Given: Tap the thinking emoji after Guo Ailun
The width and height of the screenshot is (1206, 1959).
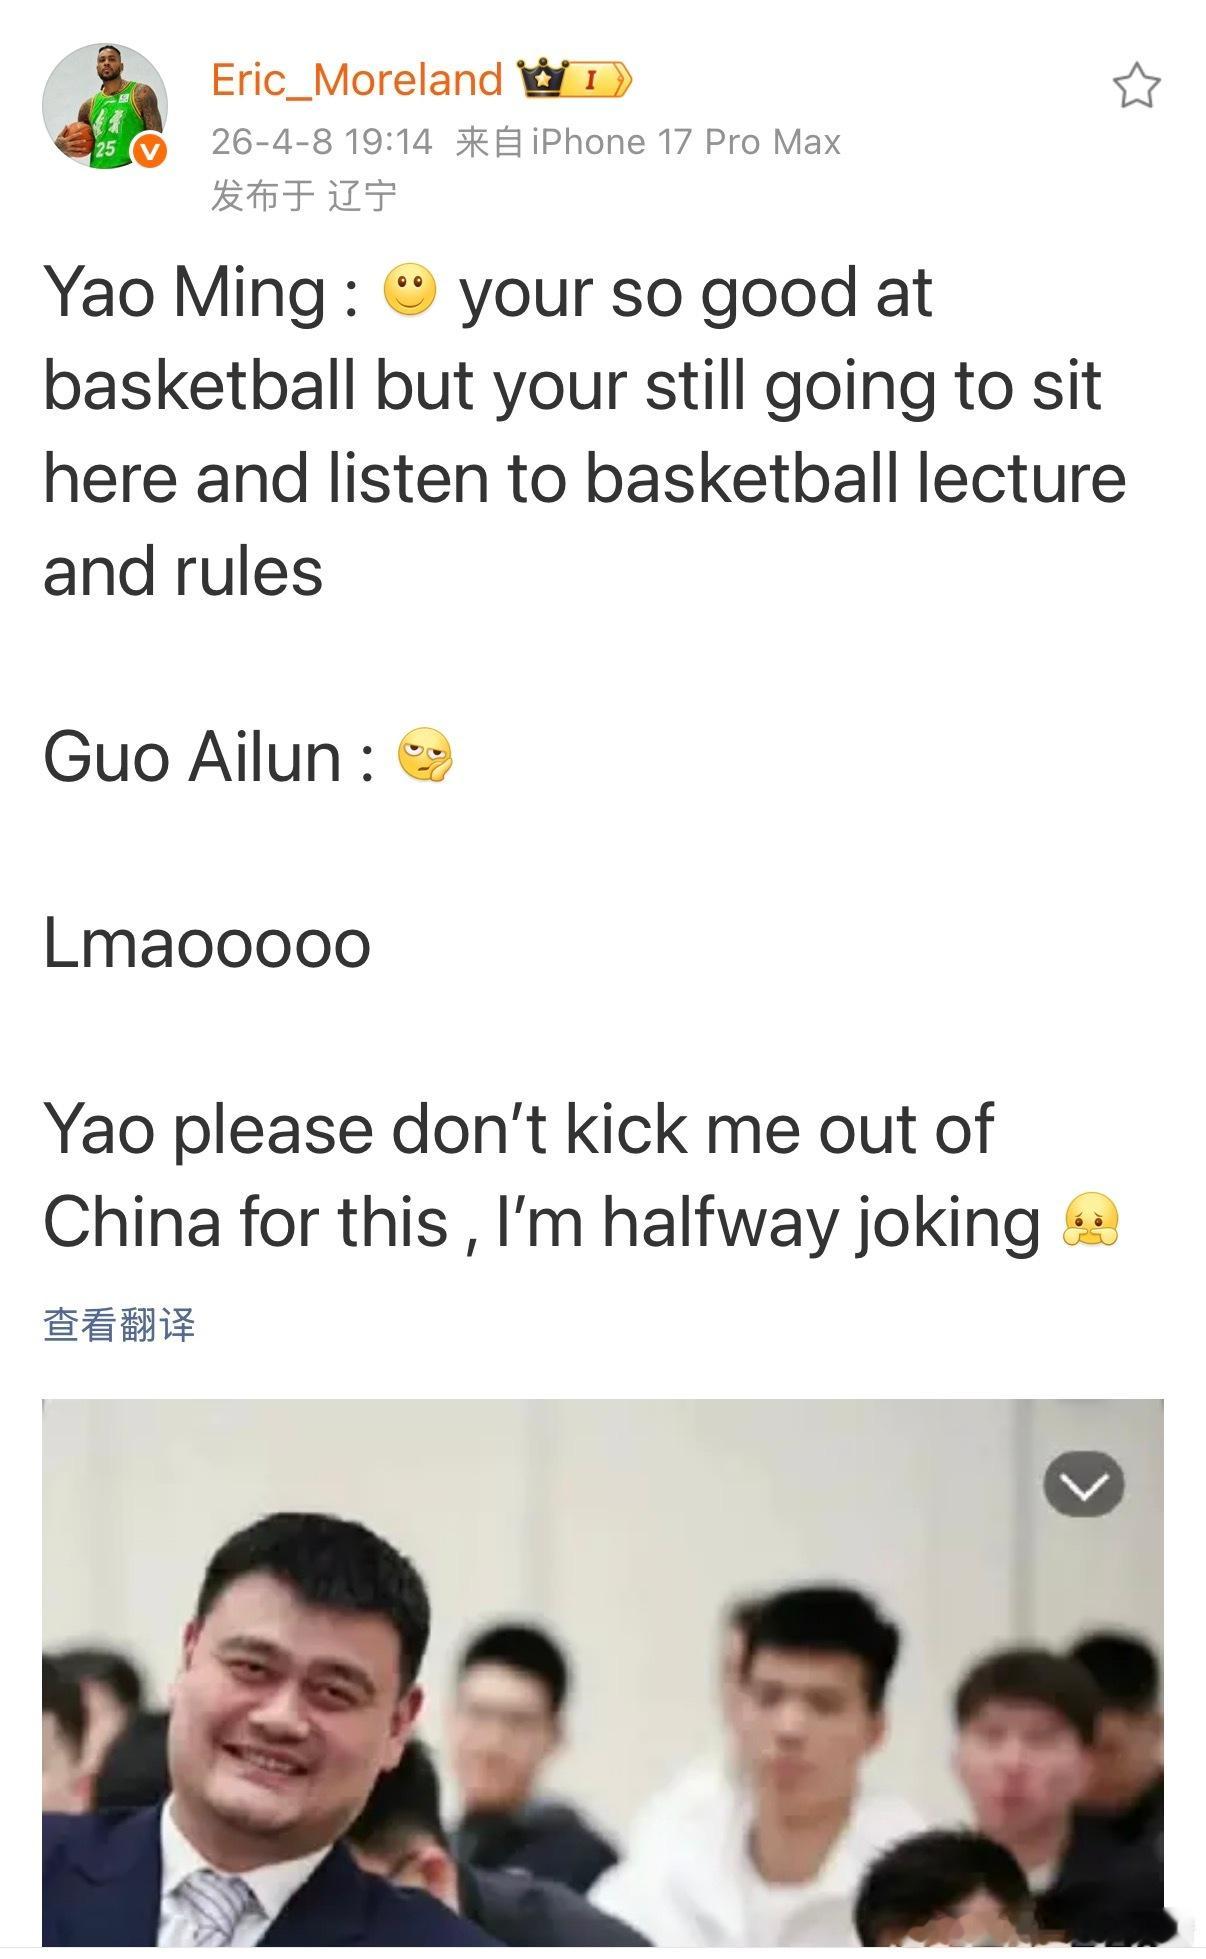Looking at the screenshot, I should (x=425, y=755).
